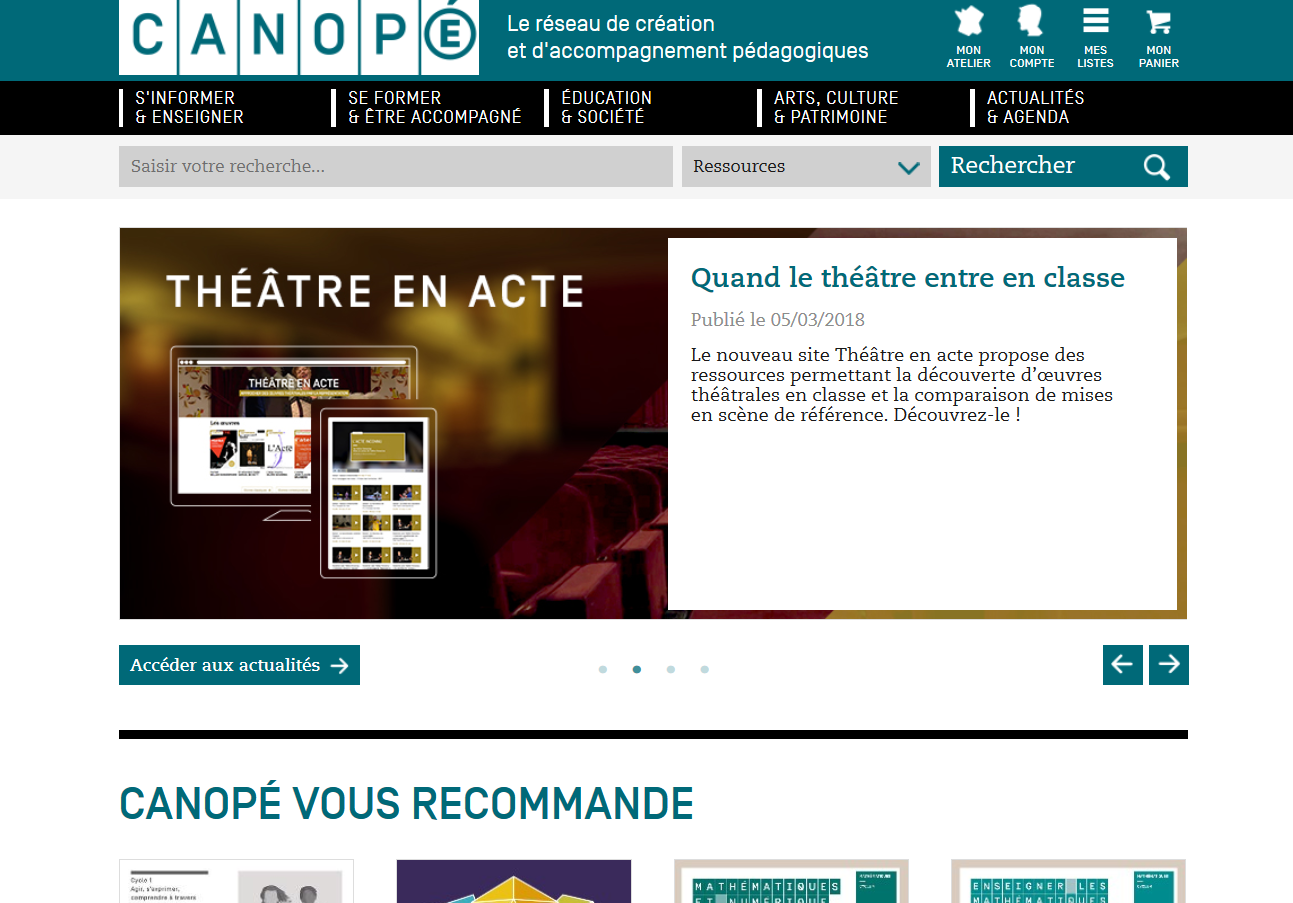The height and width of the screenshot is (903, 1293).
Task: Expand the Ressources dropdown
Action: [x=806, y=166]
